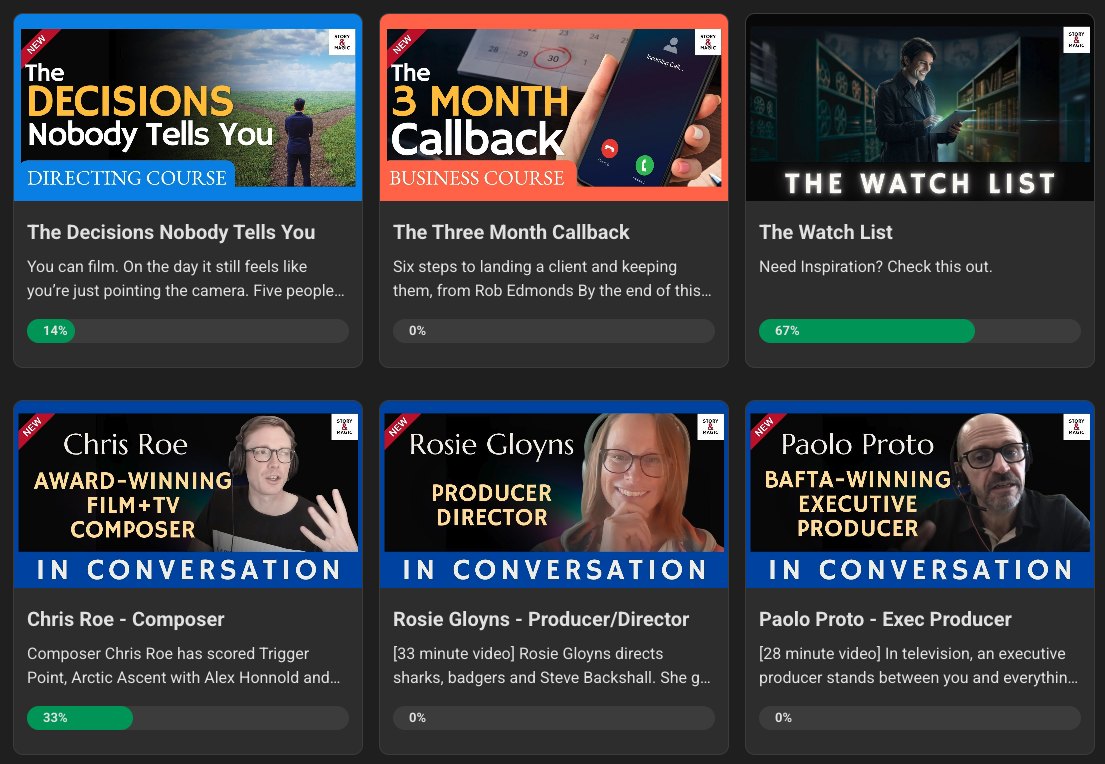Click the NEW ribbon on Paolo Proto thumbnail
Viewport: 1105px width, 764px height.
pyautogui.click(x=765, y=427)
